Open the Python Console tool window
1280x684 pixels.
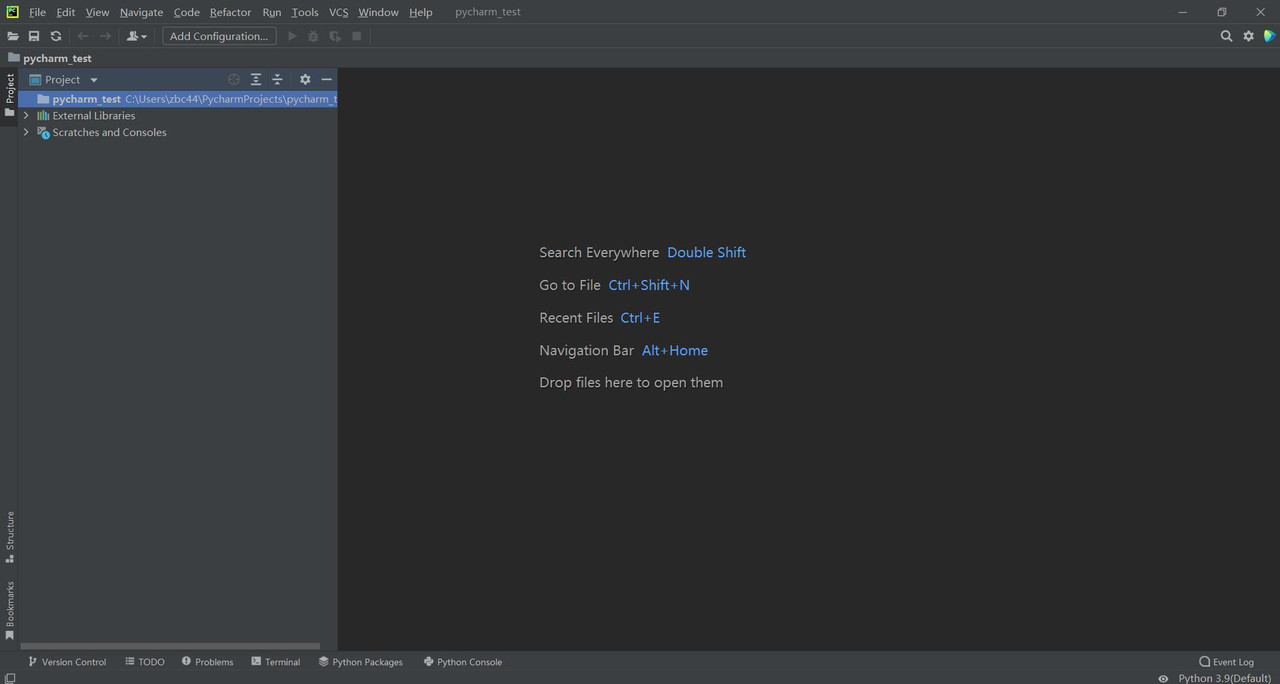point(463,662)
